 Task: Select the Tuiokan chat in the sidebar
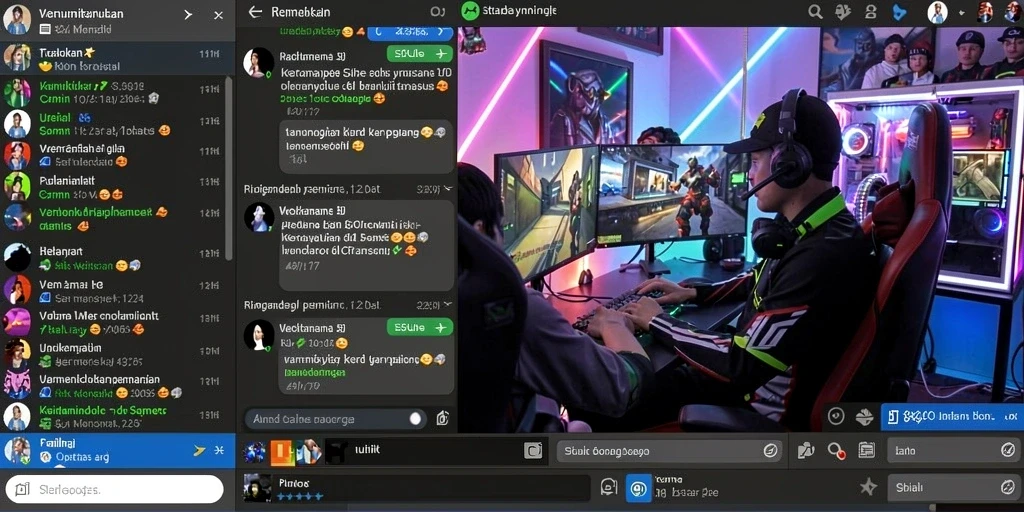coord(118,59)
